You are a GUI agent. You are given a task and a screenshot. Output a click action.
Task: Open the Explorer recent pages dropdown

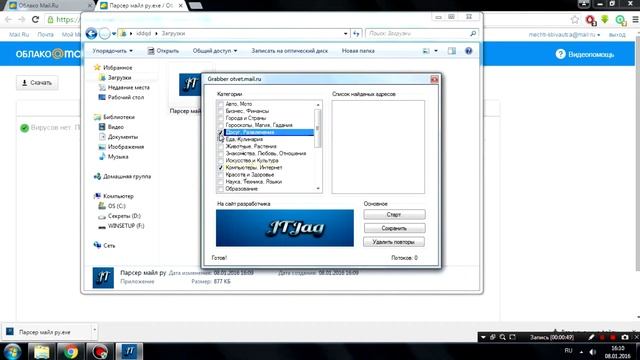click(114, 33)
